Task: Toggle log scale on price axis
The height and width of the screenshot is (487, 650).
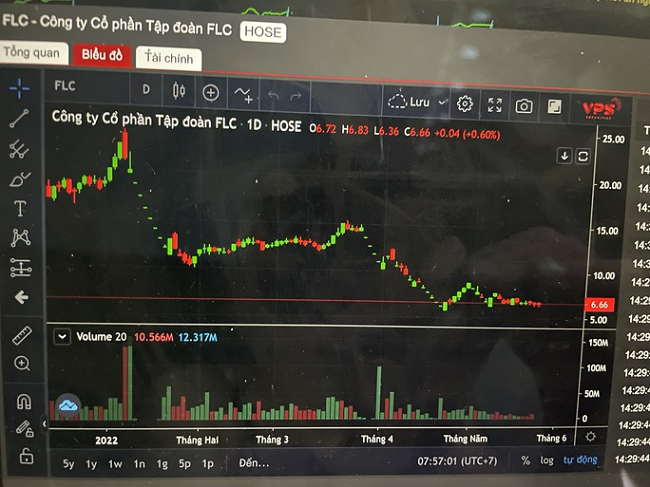Action: click(546, 460)
